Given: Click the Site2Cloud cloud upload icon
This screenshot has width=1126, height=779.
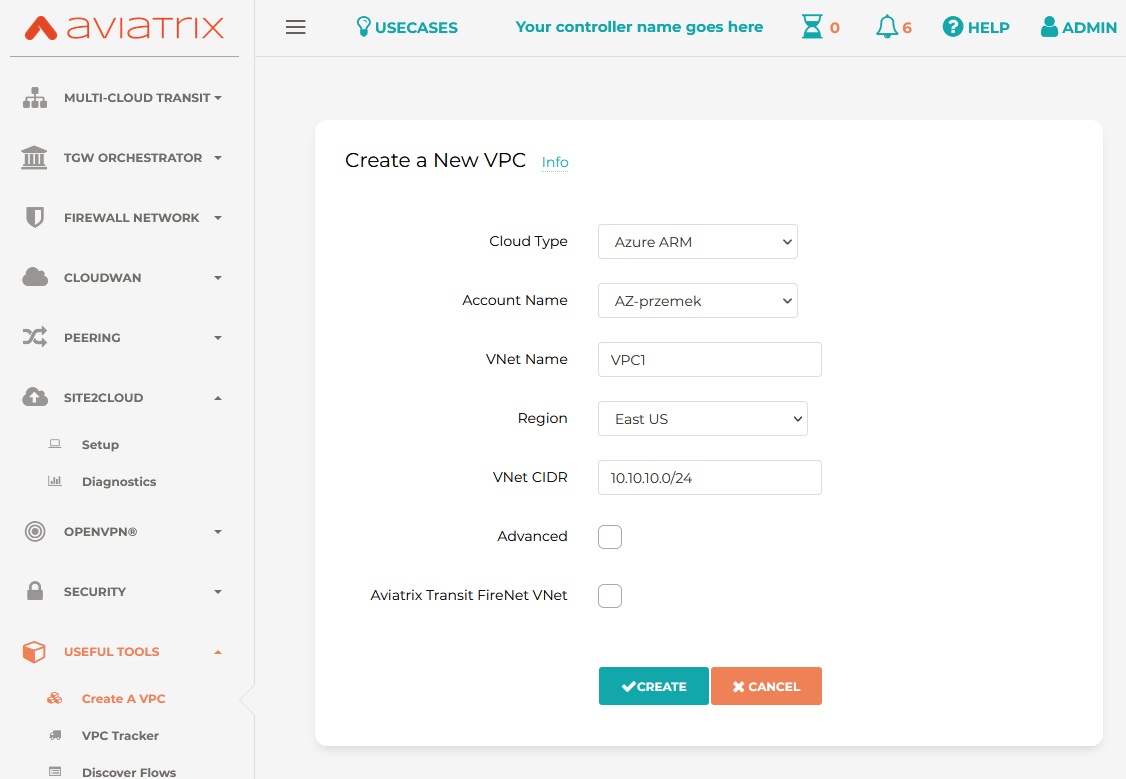Looking at the screenshot, I should point(34,397).
